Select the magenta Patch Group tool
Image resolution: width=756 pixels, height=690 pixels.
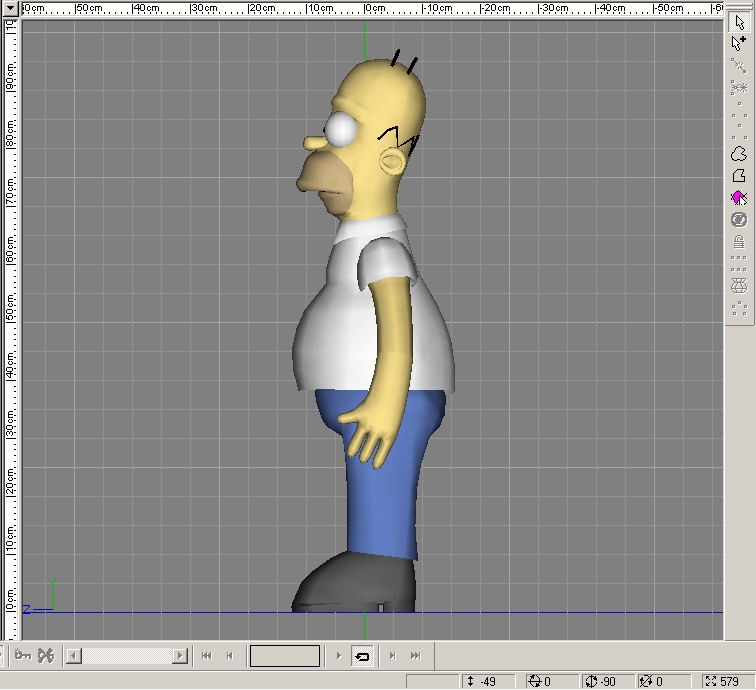coord(739,198)
